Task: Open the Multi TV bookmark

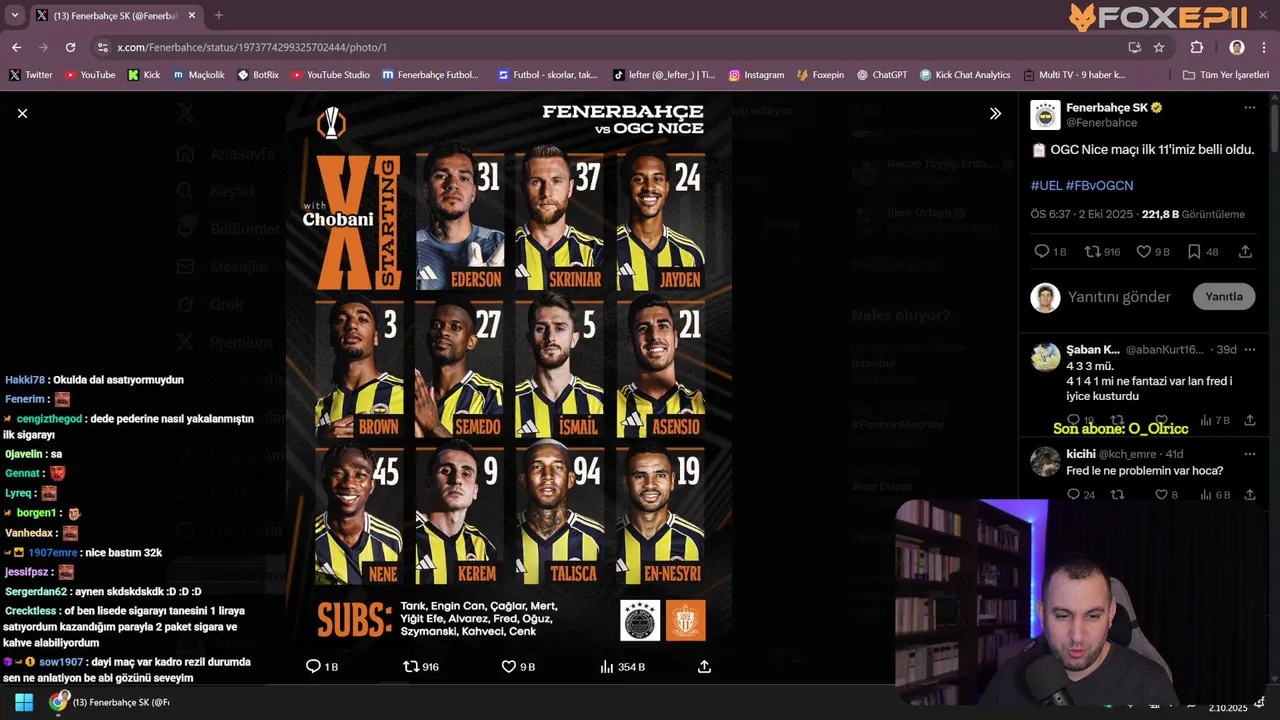Action: 1074,75
